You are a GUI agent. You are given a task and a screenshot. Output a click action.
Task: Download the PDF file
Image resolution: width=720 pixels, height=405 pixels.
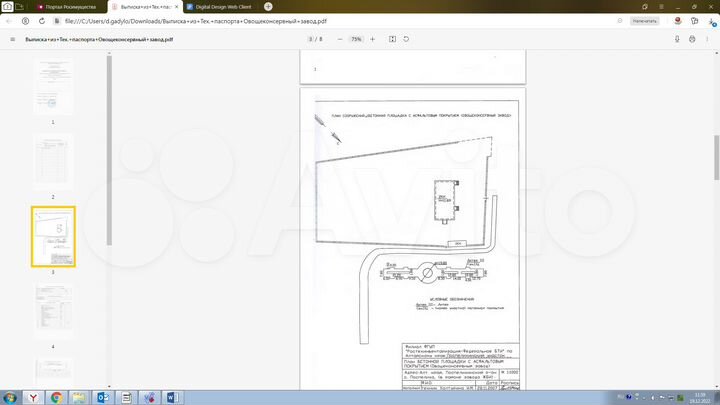(x=677, y=39)
